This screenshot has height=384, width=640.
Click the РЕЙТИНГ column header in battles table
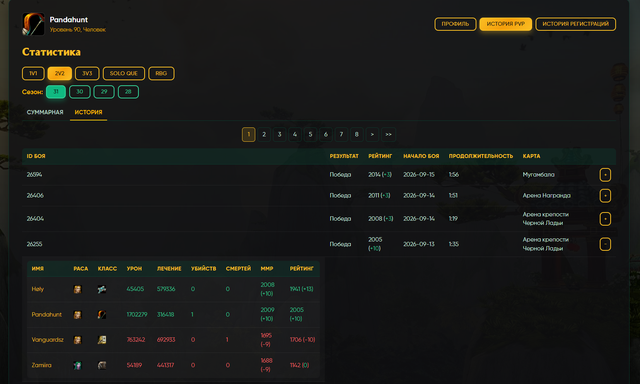[x=380, y=156]
